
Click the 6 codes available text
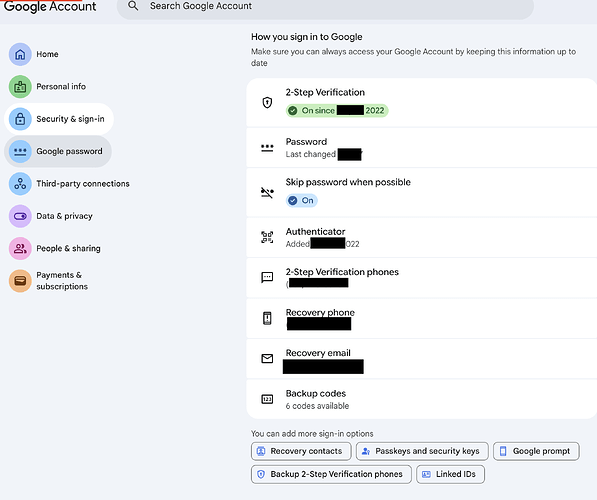pyautogui.click(x=317, y=406)
